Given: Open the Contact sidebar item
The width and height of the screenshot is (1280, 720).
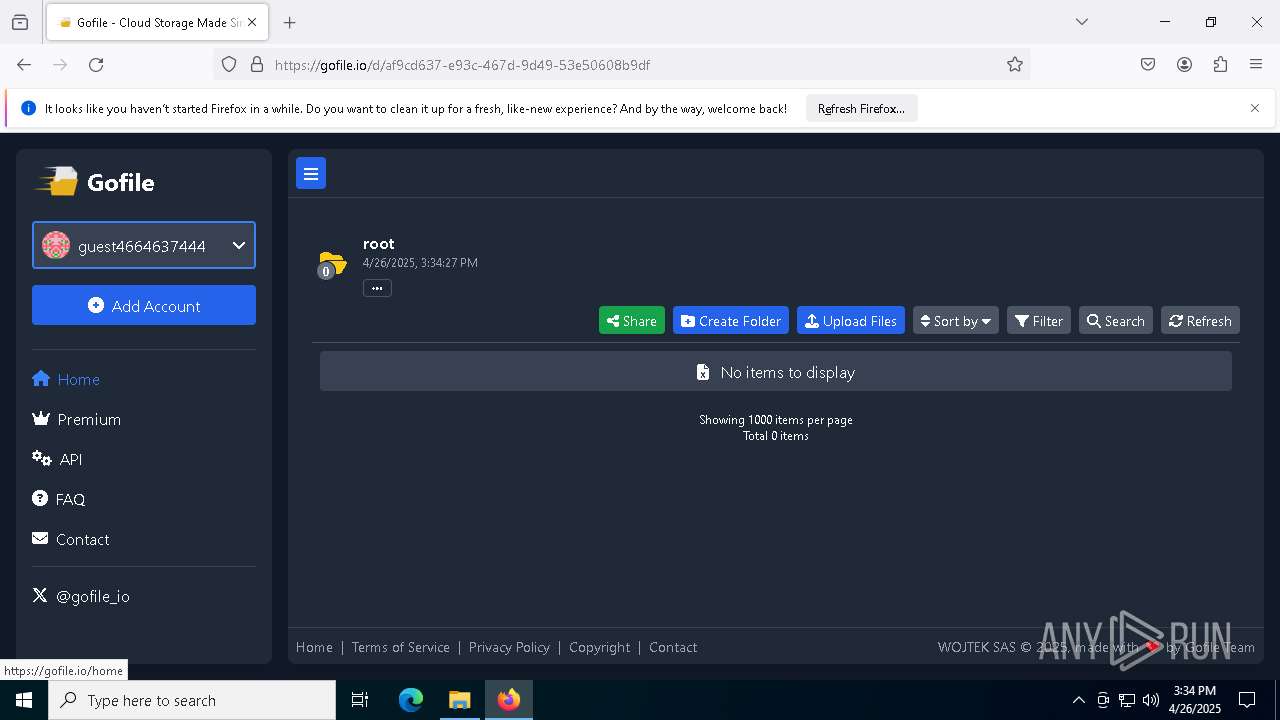Looking at the screenshot, I should [x=71, y=539].
